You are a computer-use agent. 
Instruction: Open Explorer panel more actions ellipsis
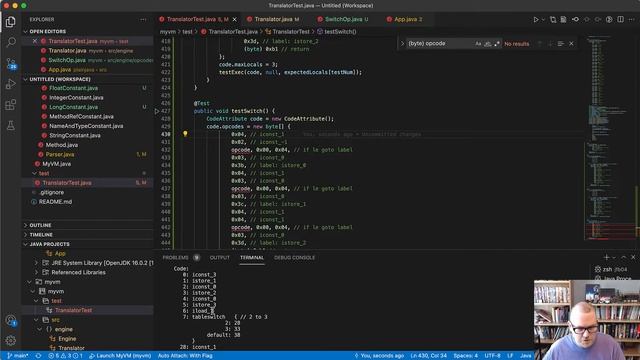click(x=143, y=19)
